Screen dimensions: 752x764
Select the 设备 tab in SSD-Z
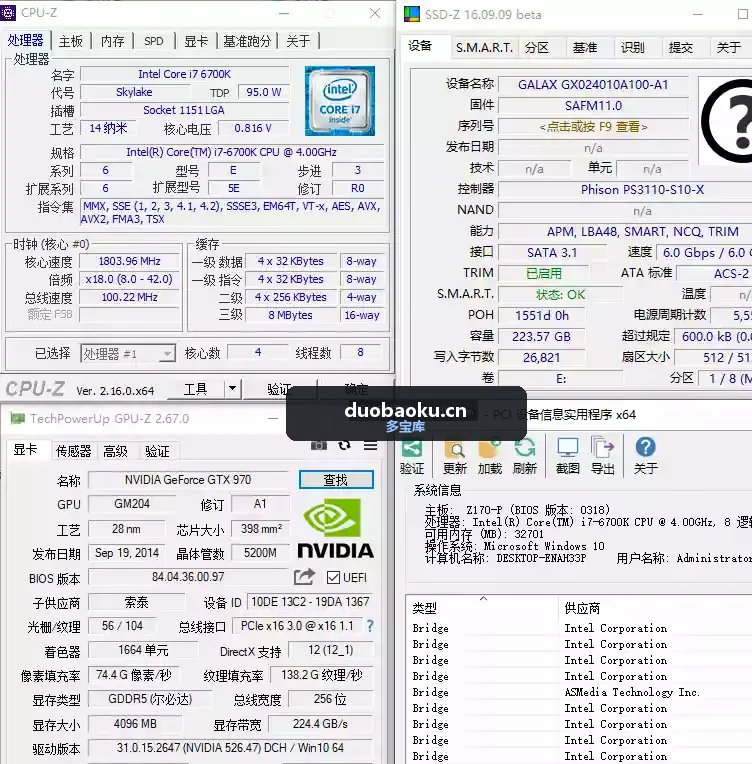click(x=420, y=46)
